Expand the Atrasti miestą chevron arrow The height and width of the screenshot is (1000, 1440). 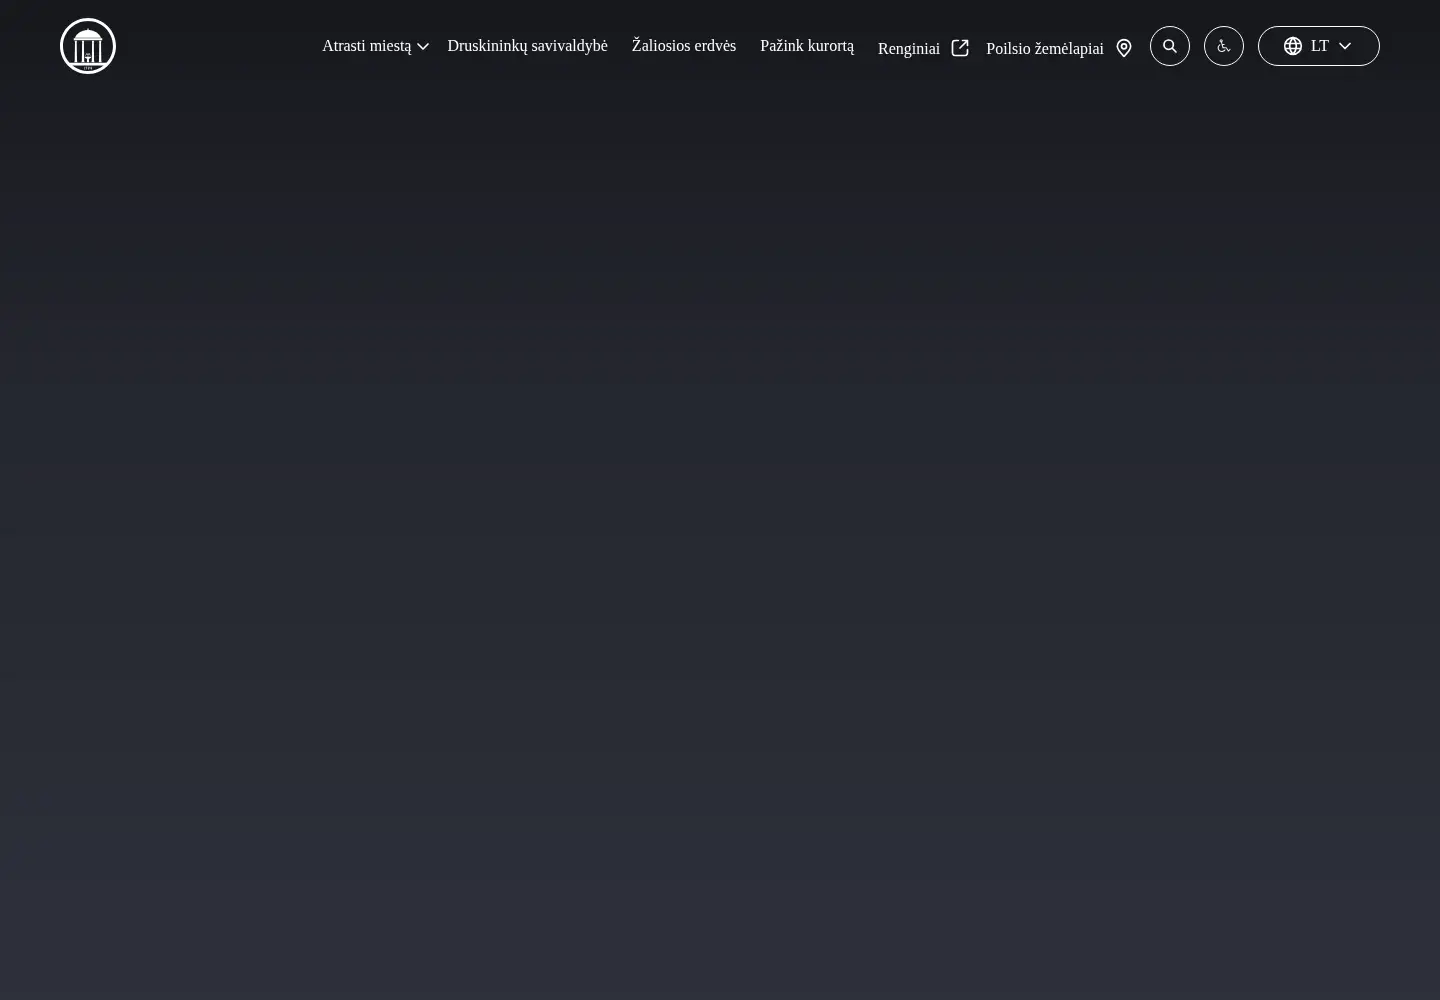pos(423,46)
